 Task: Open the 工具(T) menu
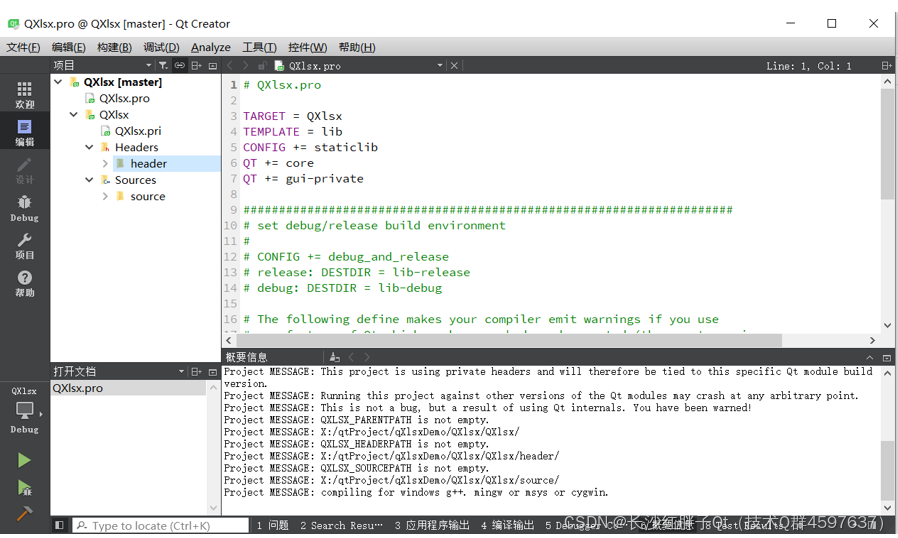[259, 48]
